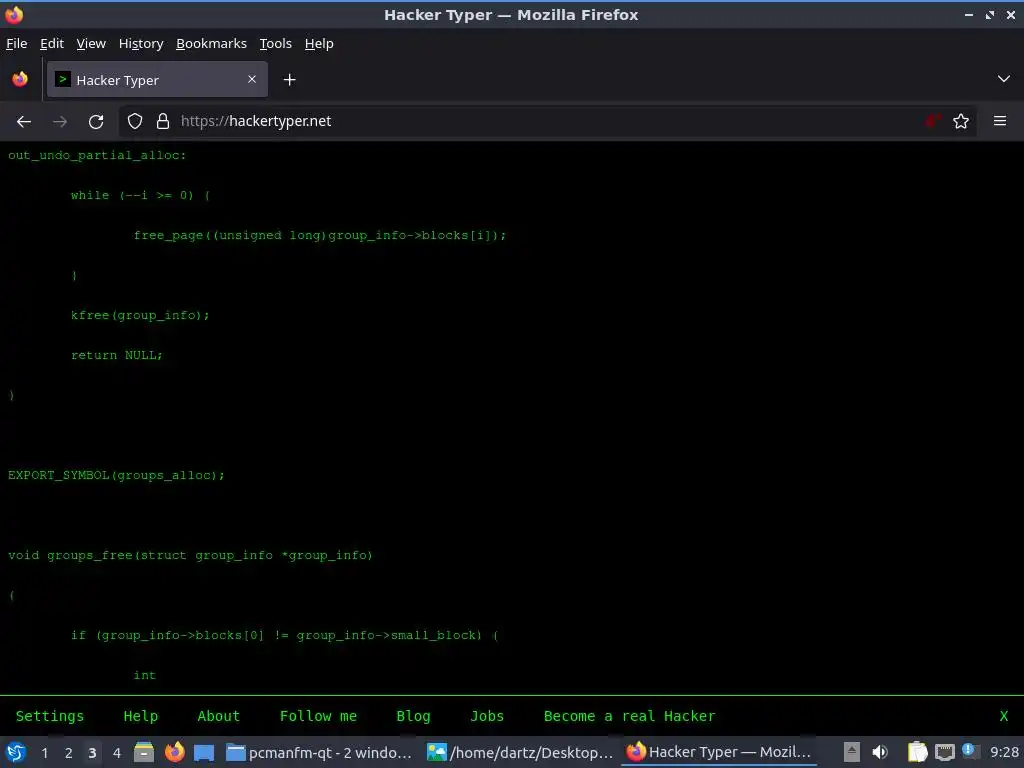Open the tracking protection shield icon

[135, 121]
